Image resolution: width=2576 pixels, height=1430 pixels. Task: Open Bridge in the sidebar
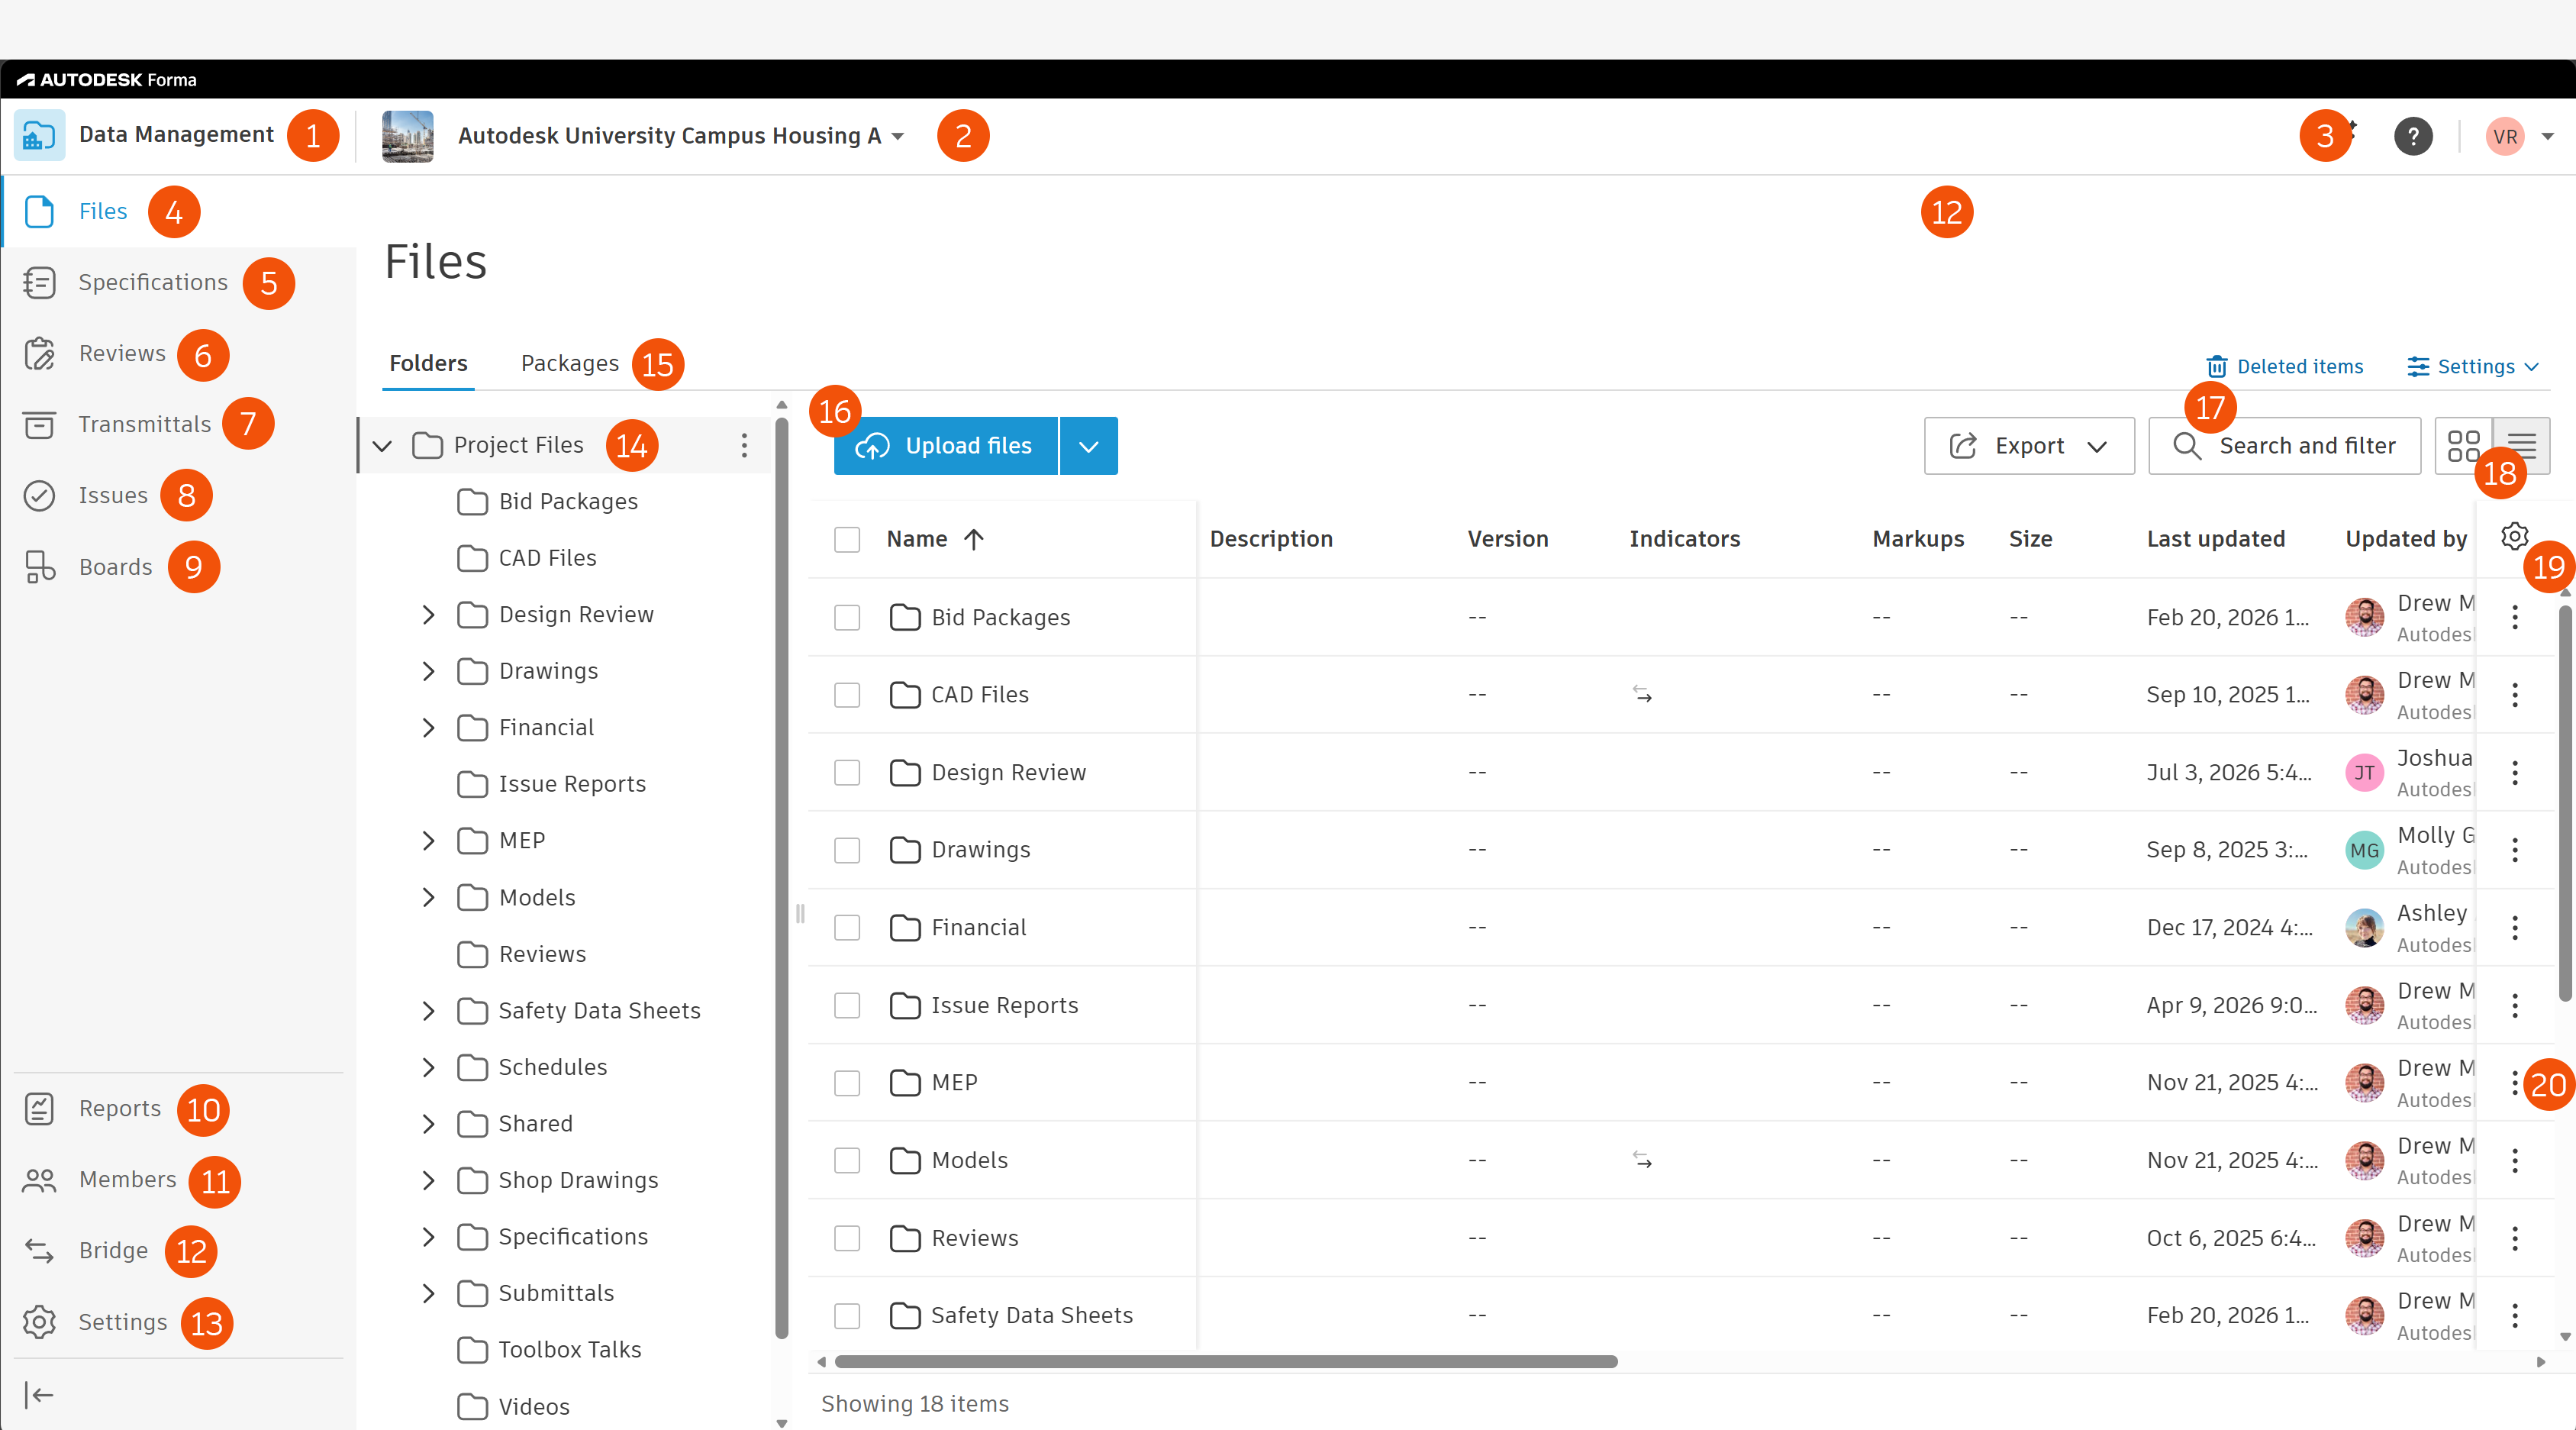click(x=113, y=1251)
